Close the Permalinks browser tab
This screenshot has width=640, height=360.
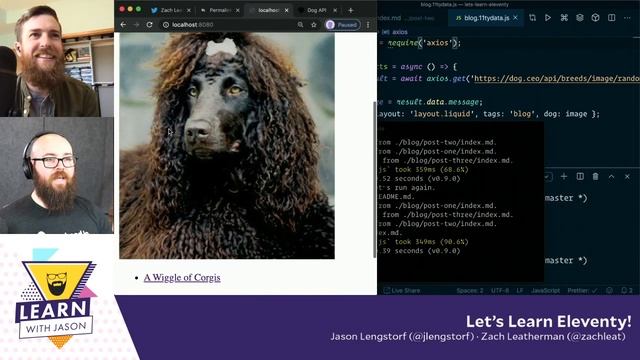238,10
